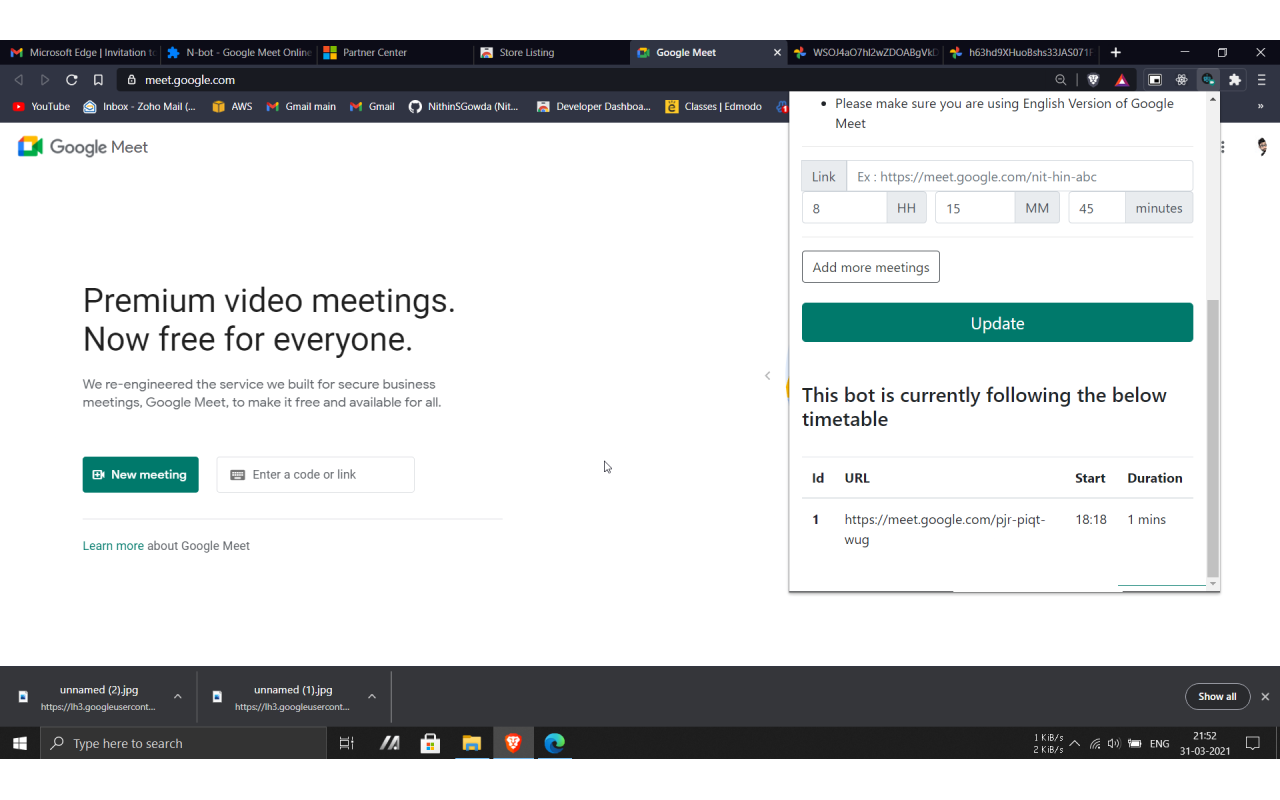The width and height of the screenshot is (1280, 800).
Task: Click the duration minutes field showing 45
Action: point(1097,208)
